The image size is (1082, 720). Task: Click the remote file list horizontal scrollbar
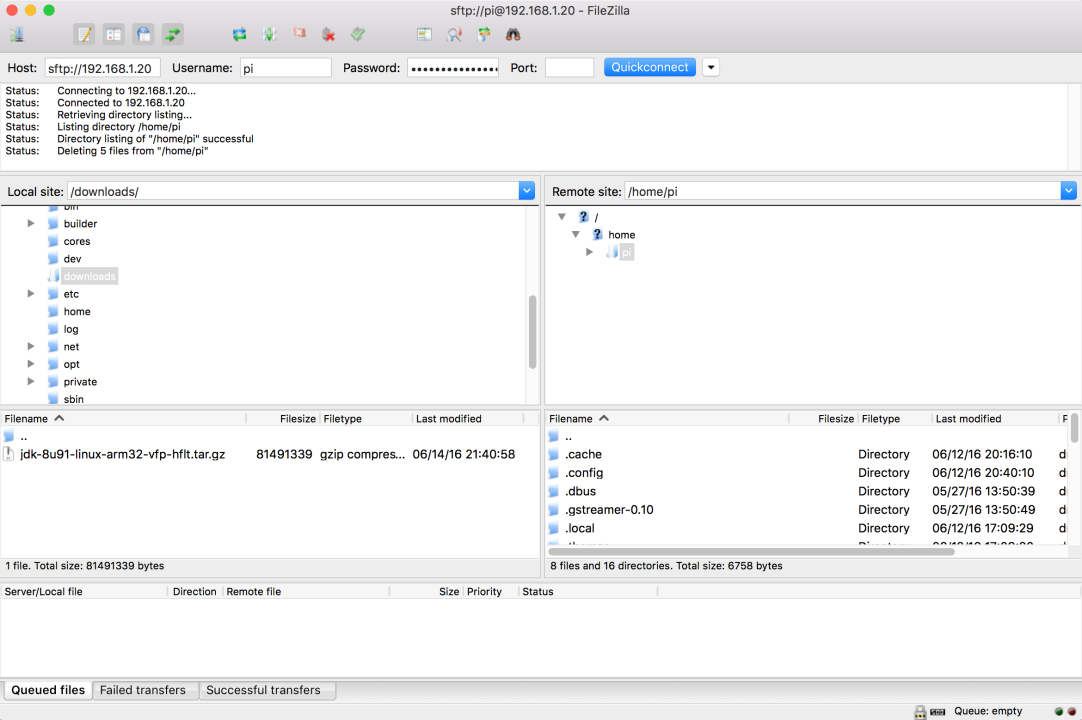coord(751,552)
